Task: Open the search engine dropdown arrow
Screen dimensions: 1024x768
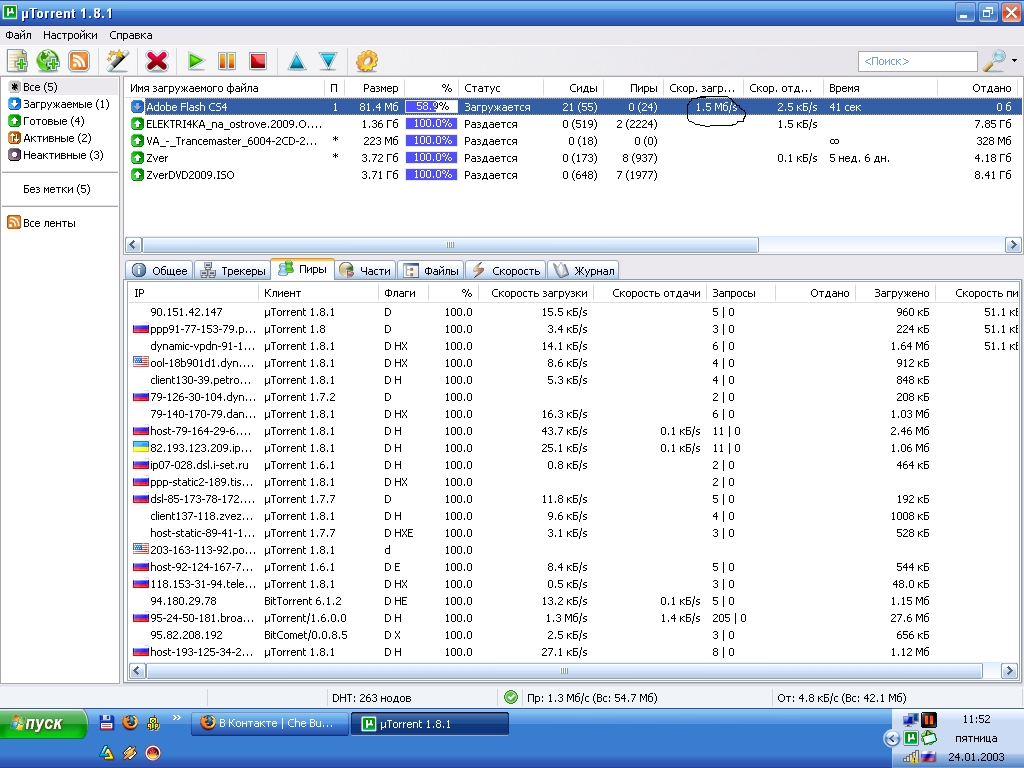Action: 1014,61
